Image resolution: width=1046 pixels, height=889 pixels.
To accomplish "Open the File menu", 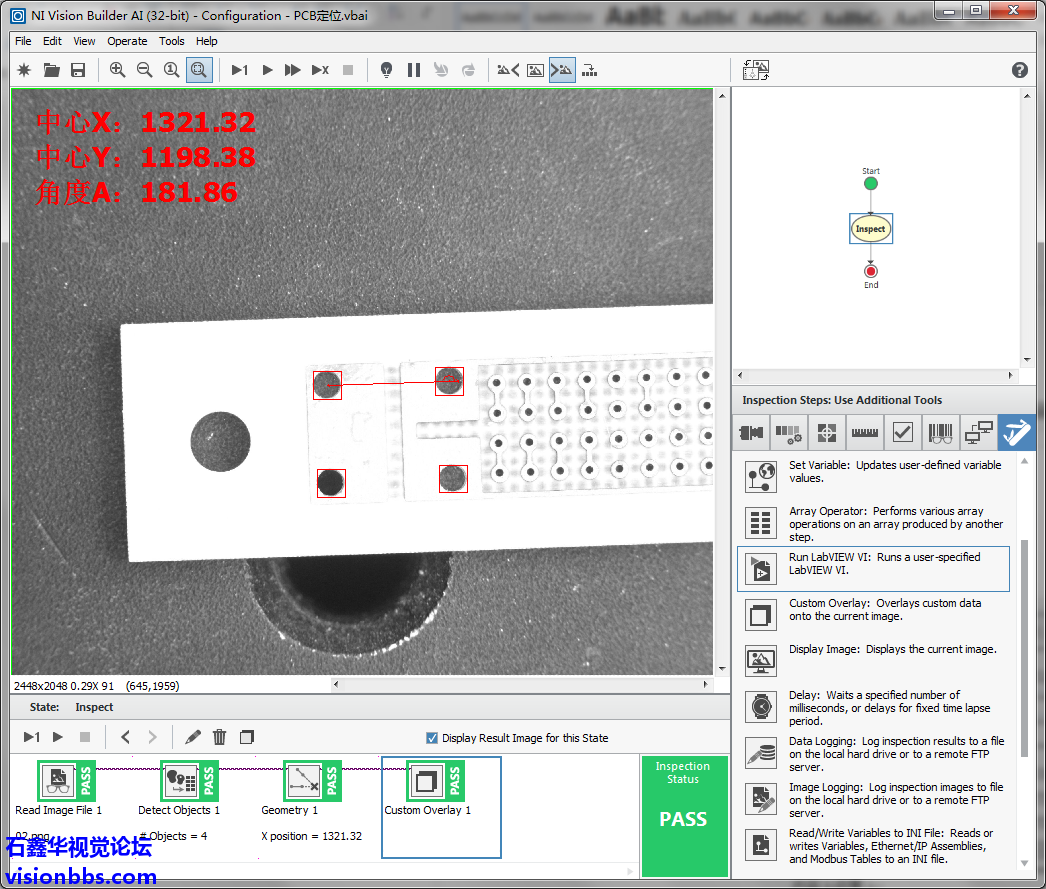I will (x=23, y=41).
